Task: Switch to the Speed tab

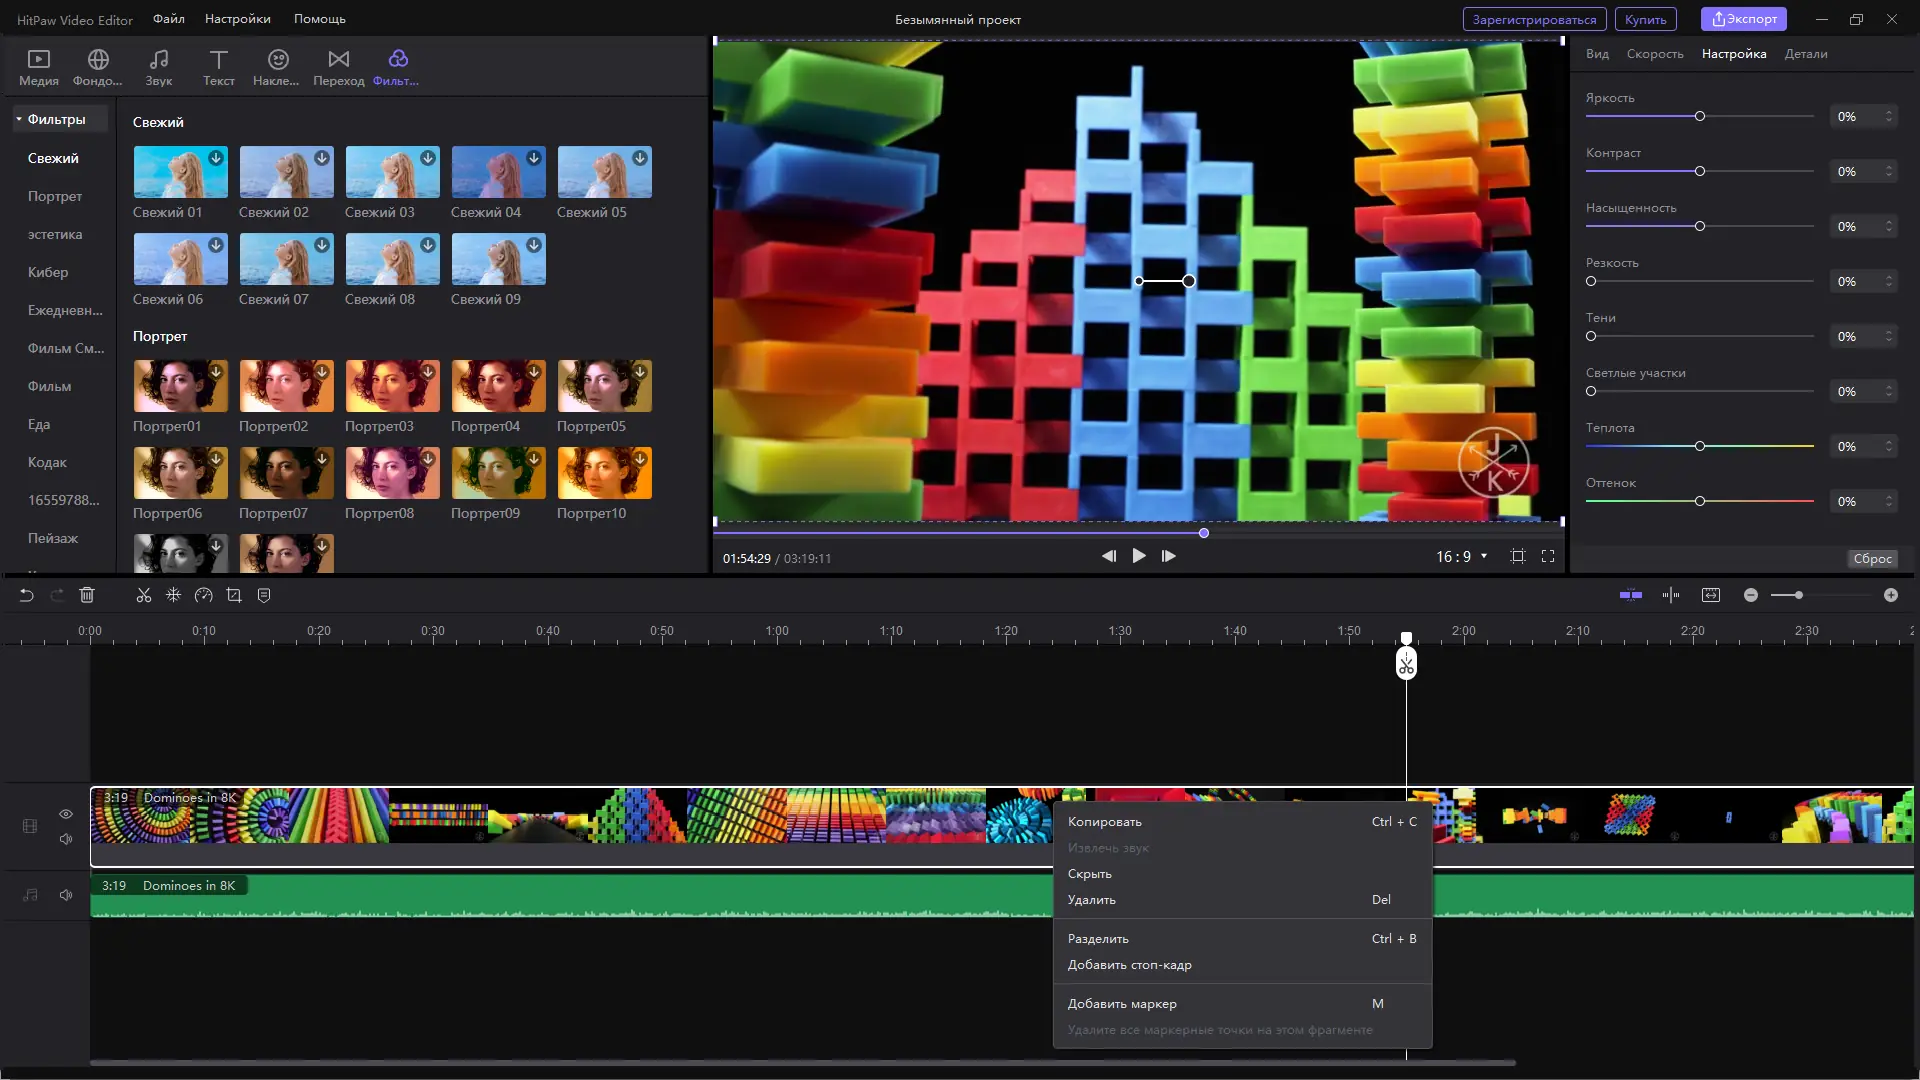Action: (1654, 54)
